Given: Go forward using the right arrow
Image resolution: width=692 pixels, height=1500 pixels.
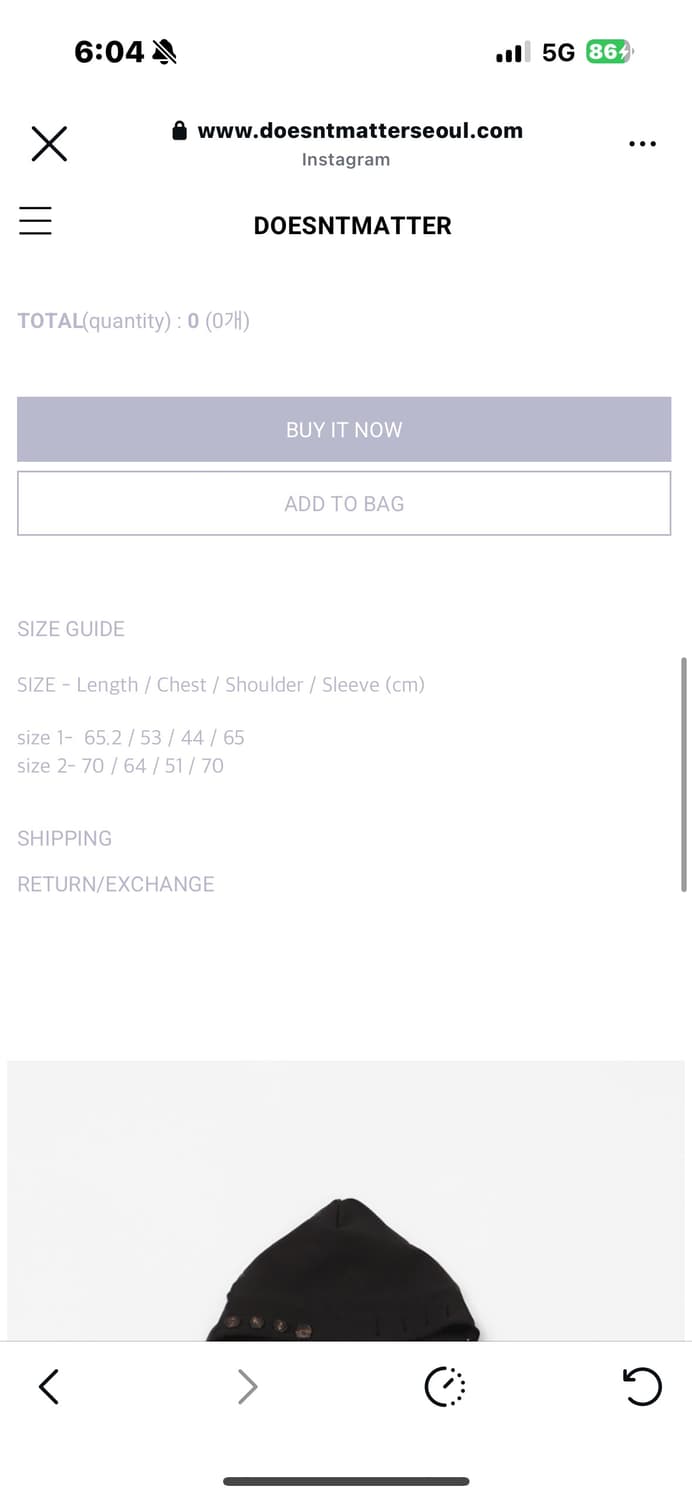Looking at the screenshot, I should [x=247, y=1387].
